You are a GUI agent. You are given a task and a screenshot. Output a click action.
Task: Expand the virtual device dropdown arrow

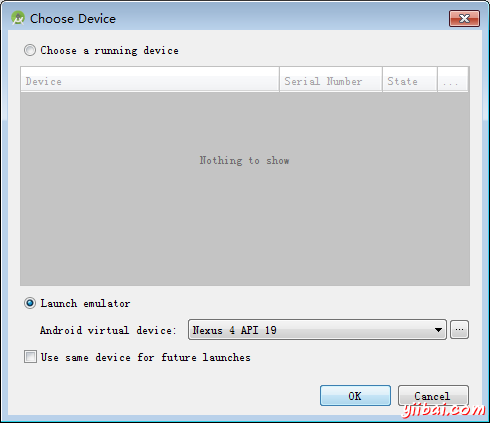pos(438,330)
